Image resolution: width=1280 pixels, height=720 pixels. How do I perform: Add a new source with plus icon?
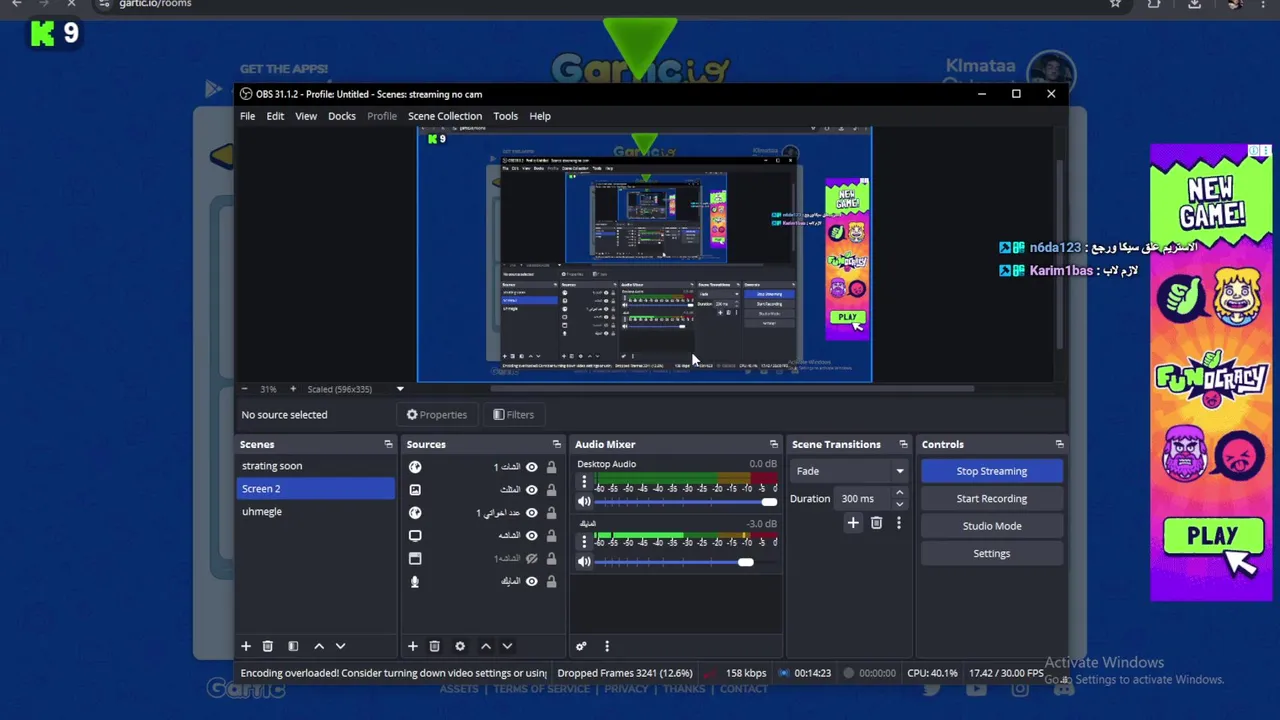(x=412, y=646)
